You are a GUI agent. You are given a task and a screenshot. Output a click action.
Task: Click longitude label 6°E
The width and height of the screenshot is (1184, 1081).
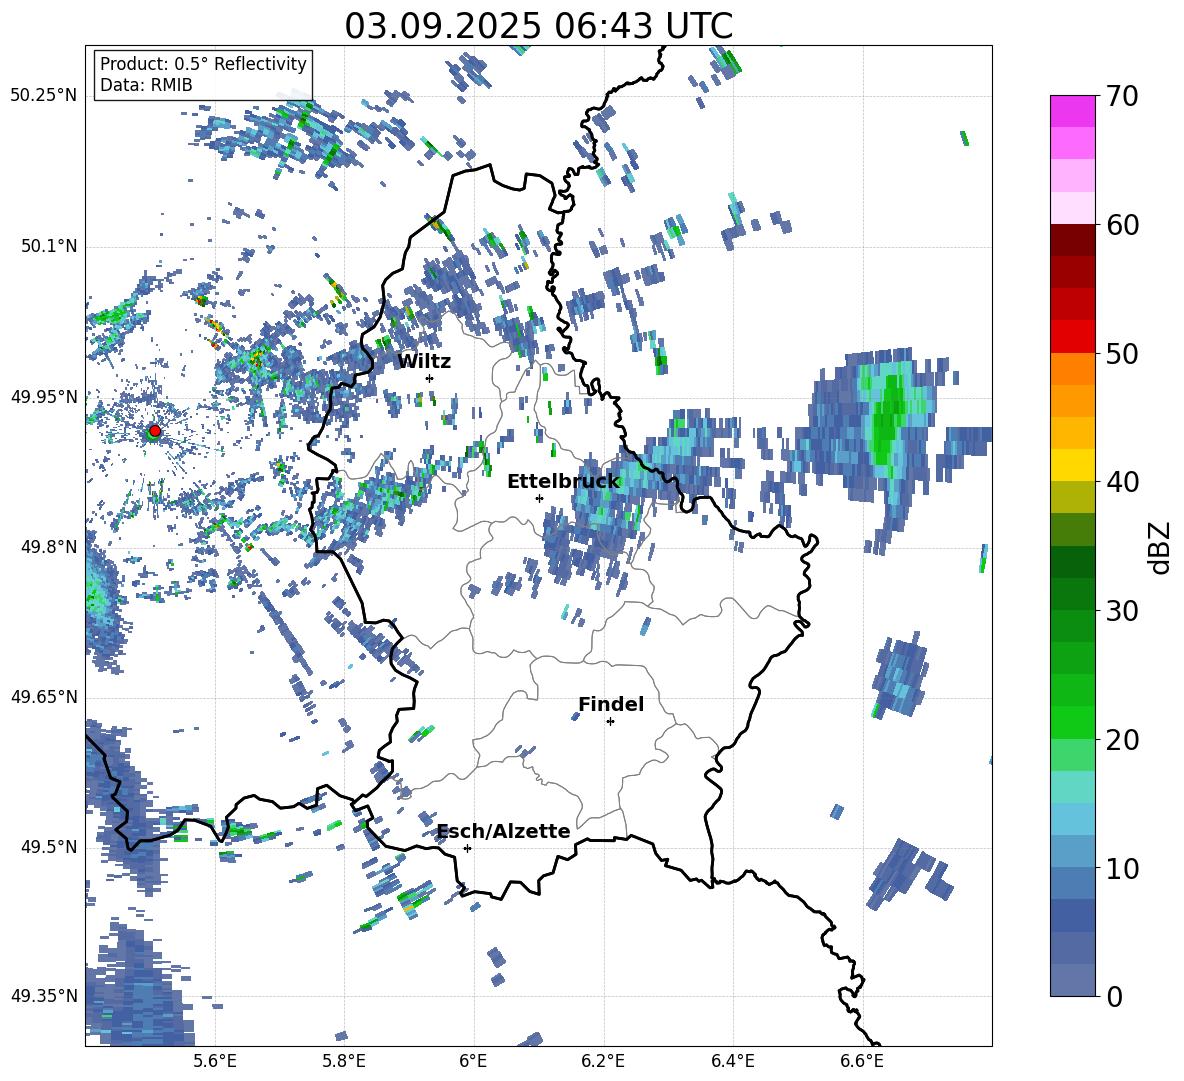pos(473,1061)
